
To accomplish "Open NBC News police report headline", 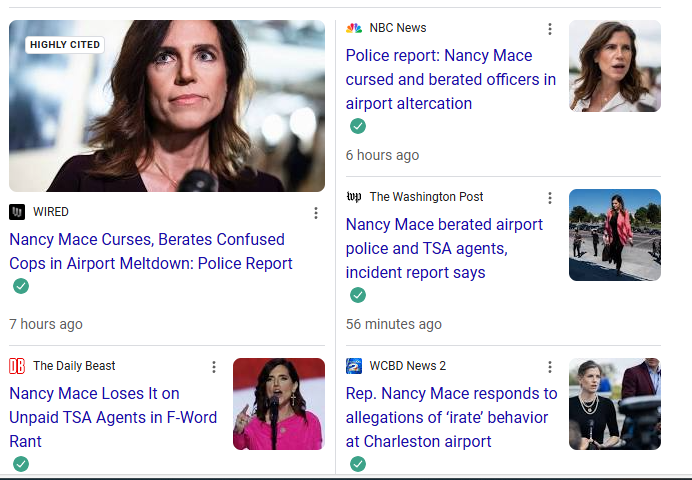I will (x=450, y=79).
